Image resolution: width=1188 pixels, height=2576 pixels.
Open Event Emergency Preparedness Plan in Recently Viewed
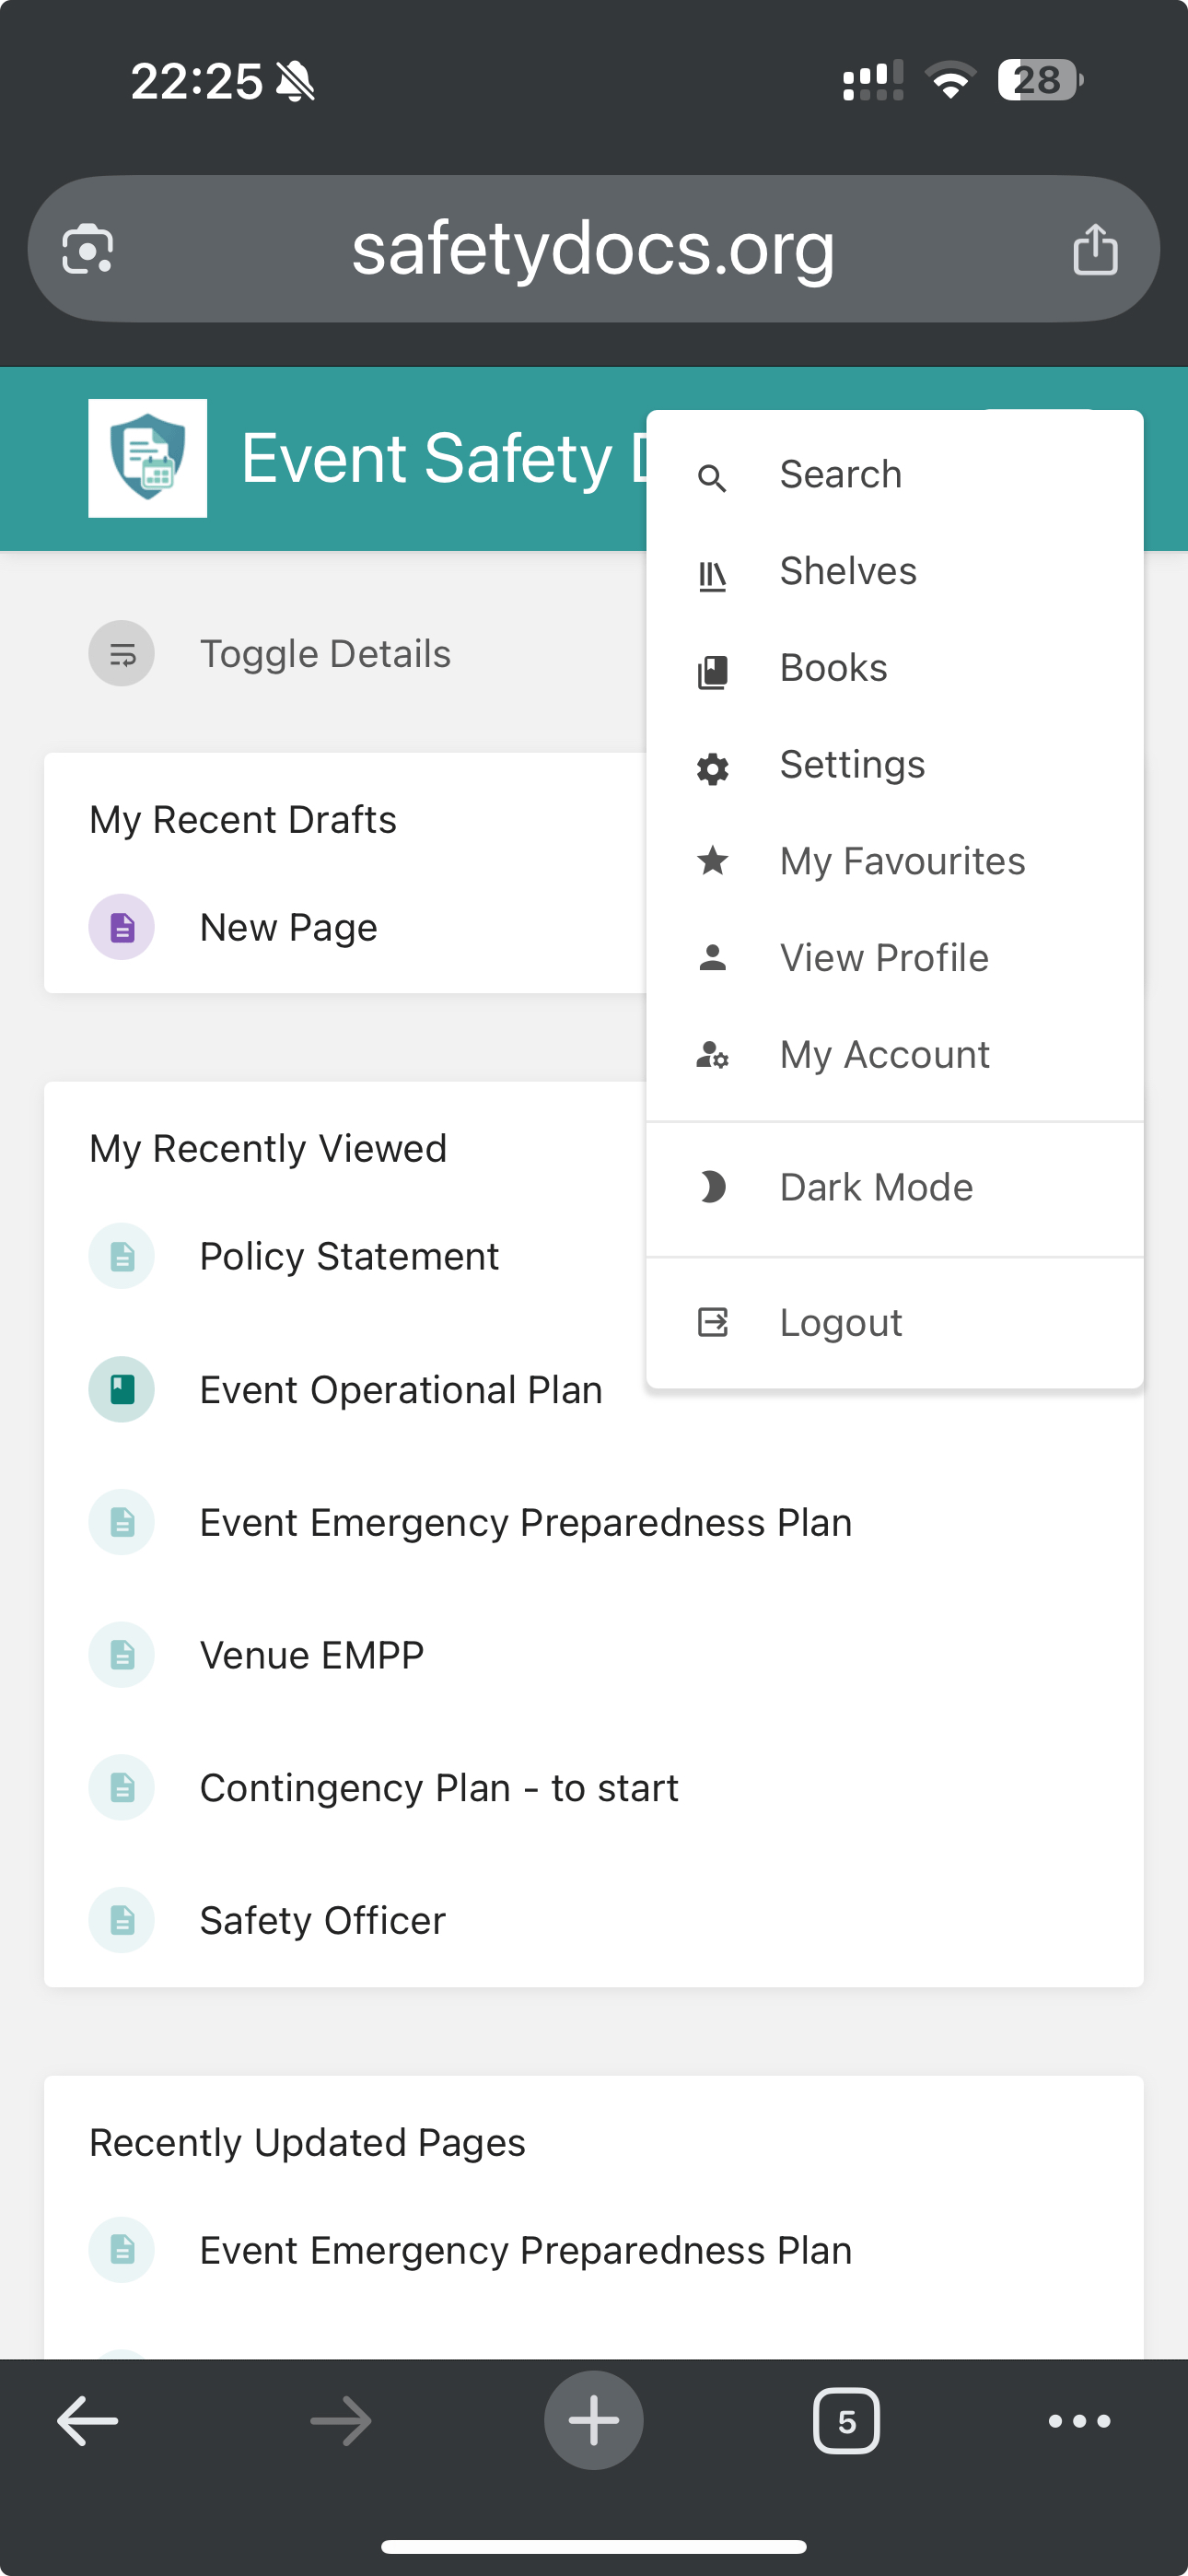pos(526,1522)
